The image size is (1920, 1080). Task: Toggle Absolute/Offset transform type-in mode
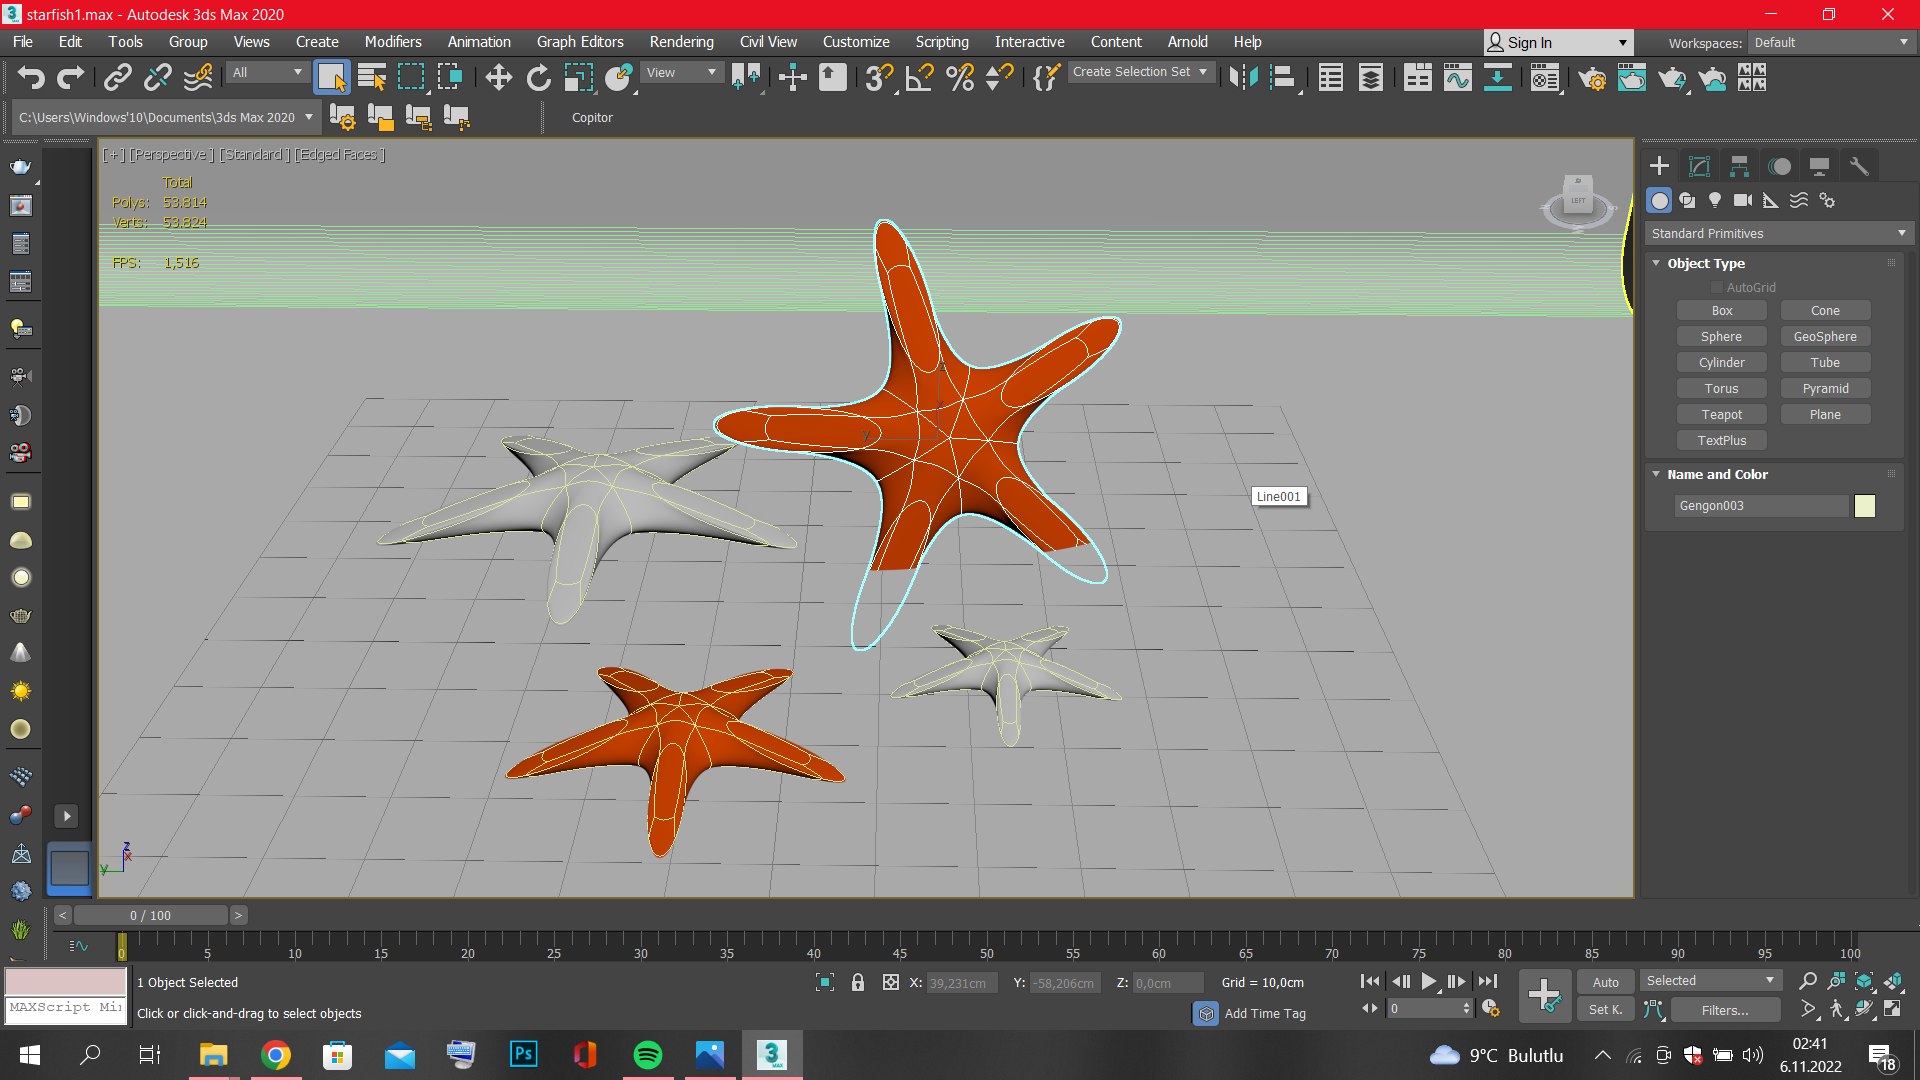(890, 982)
